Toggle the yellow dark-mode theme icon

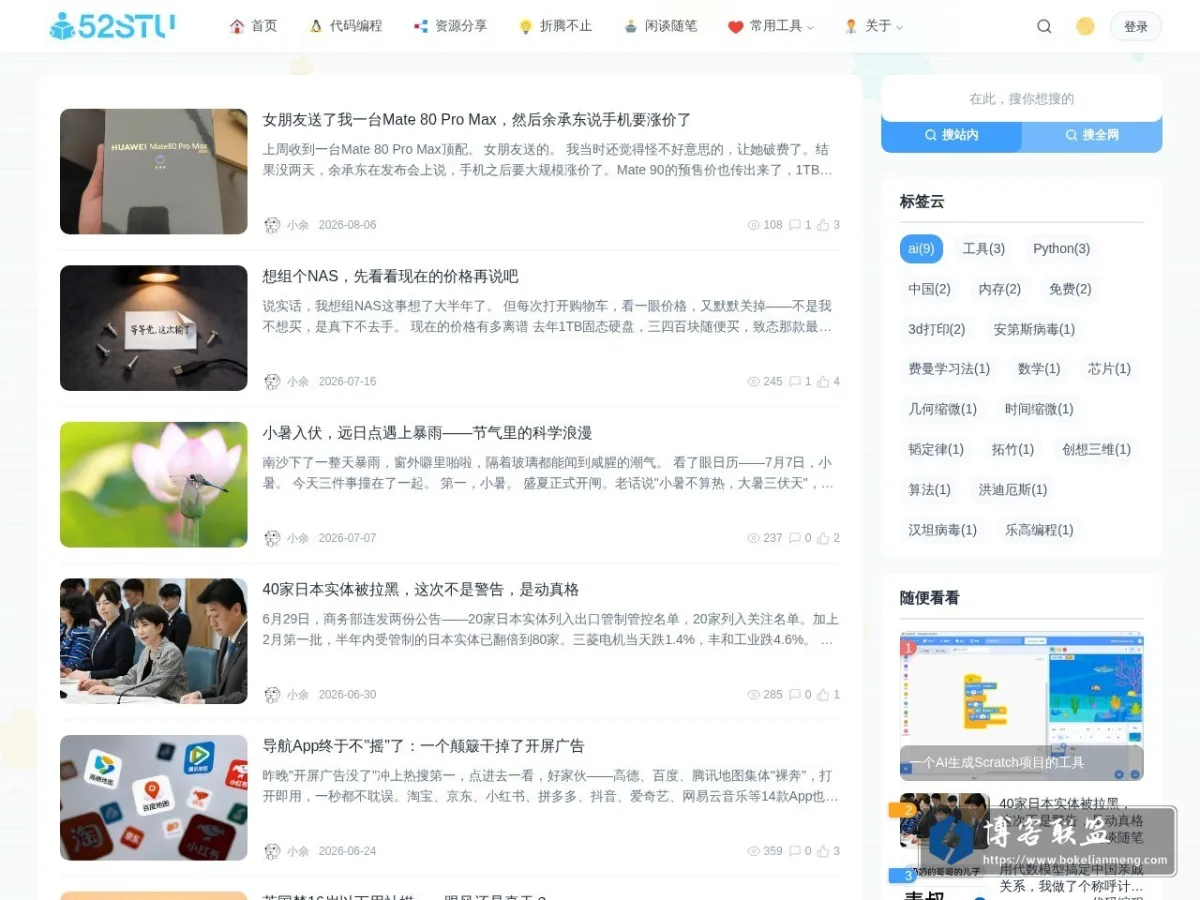click(1085, 27)
